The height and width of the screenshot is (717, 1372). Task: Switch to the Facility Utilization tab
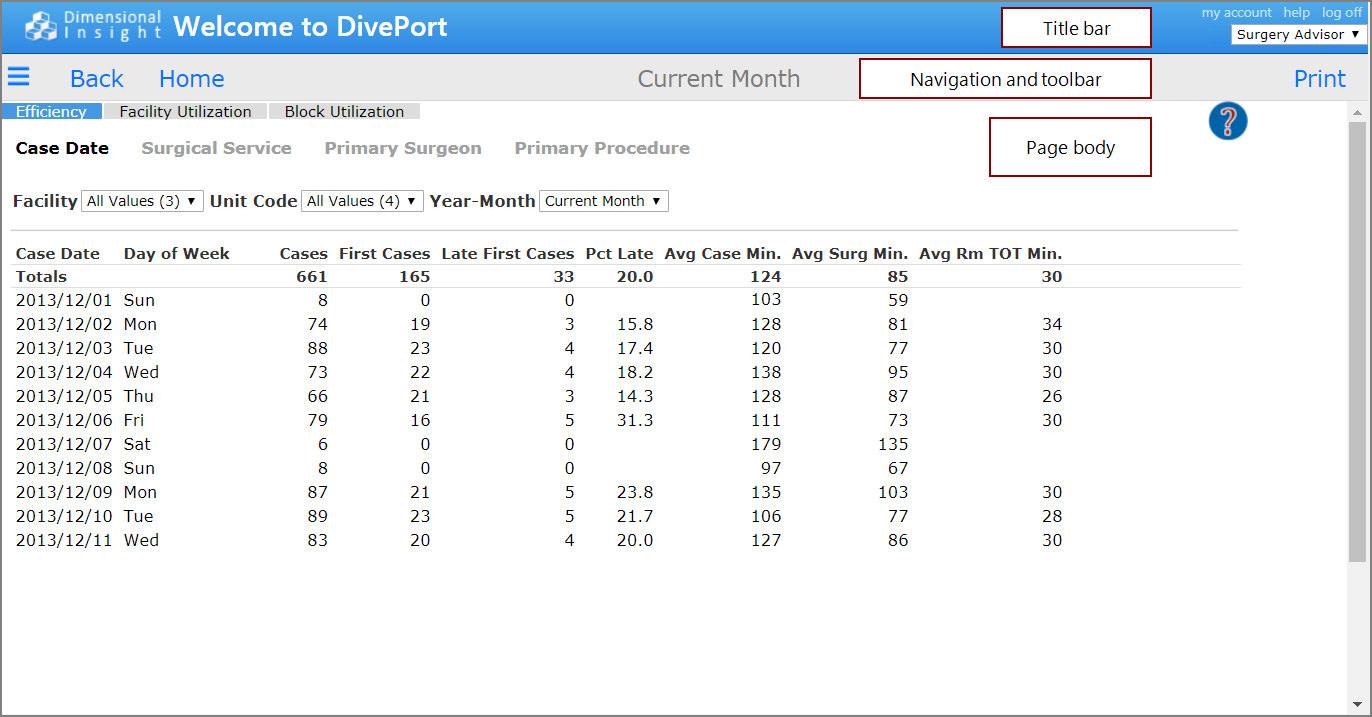tap(185, 111)
